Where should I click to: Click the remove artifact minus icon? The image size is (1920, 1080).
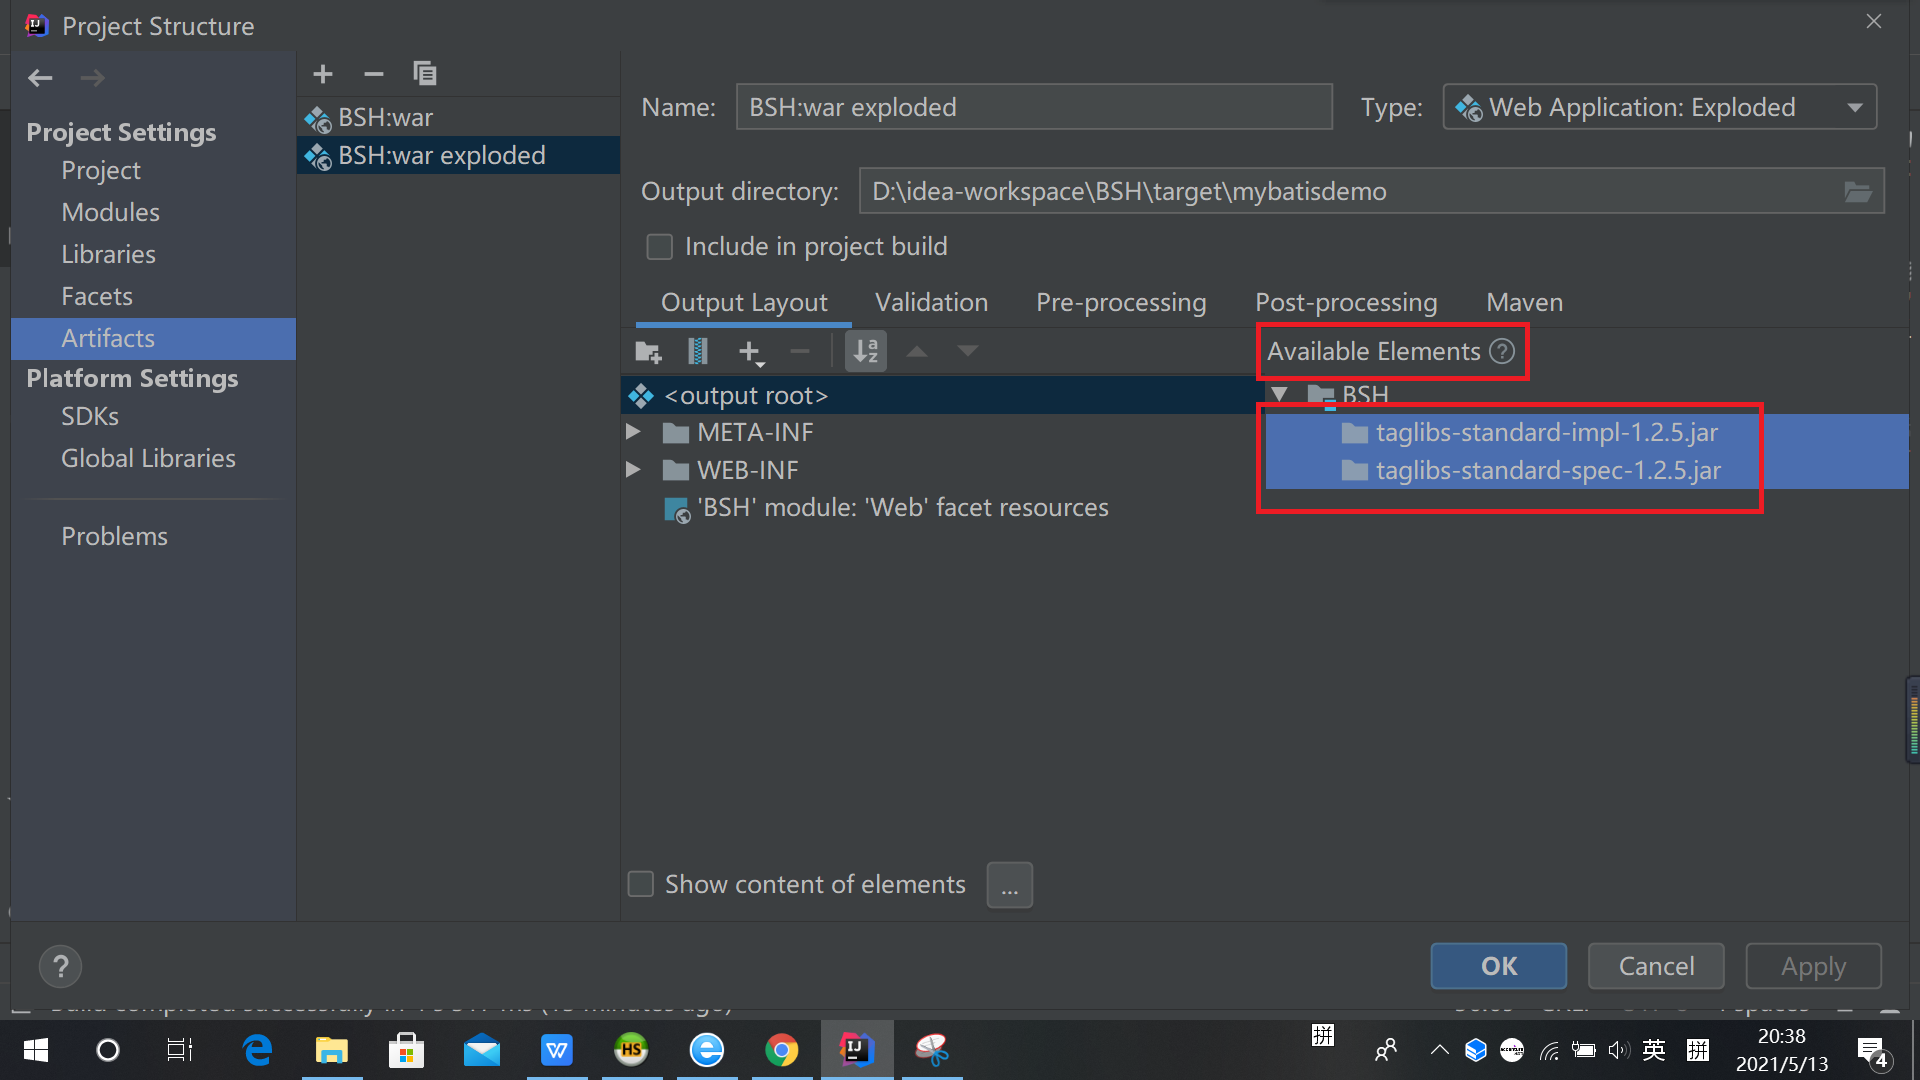click(373, 74)
